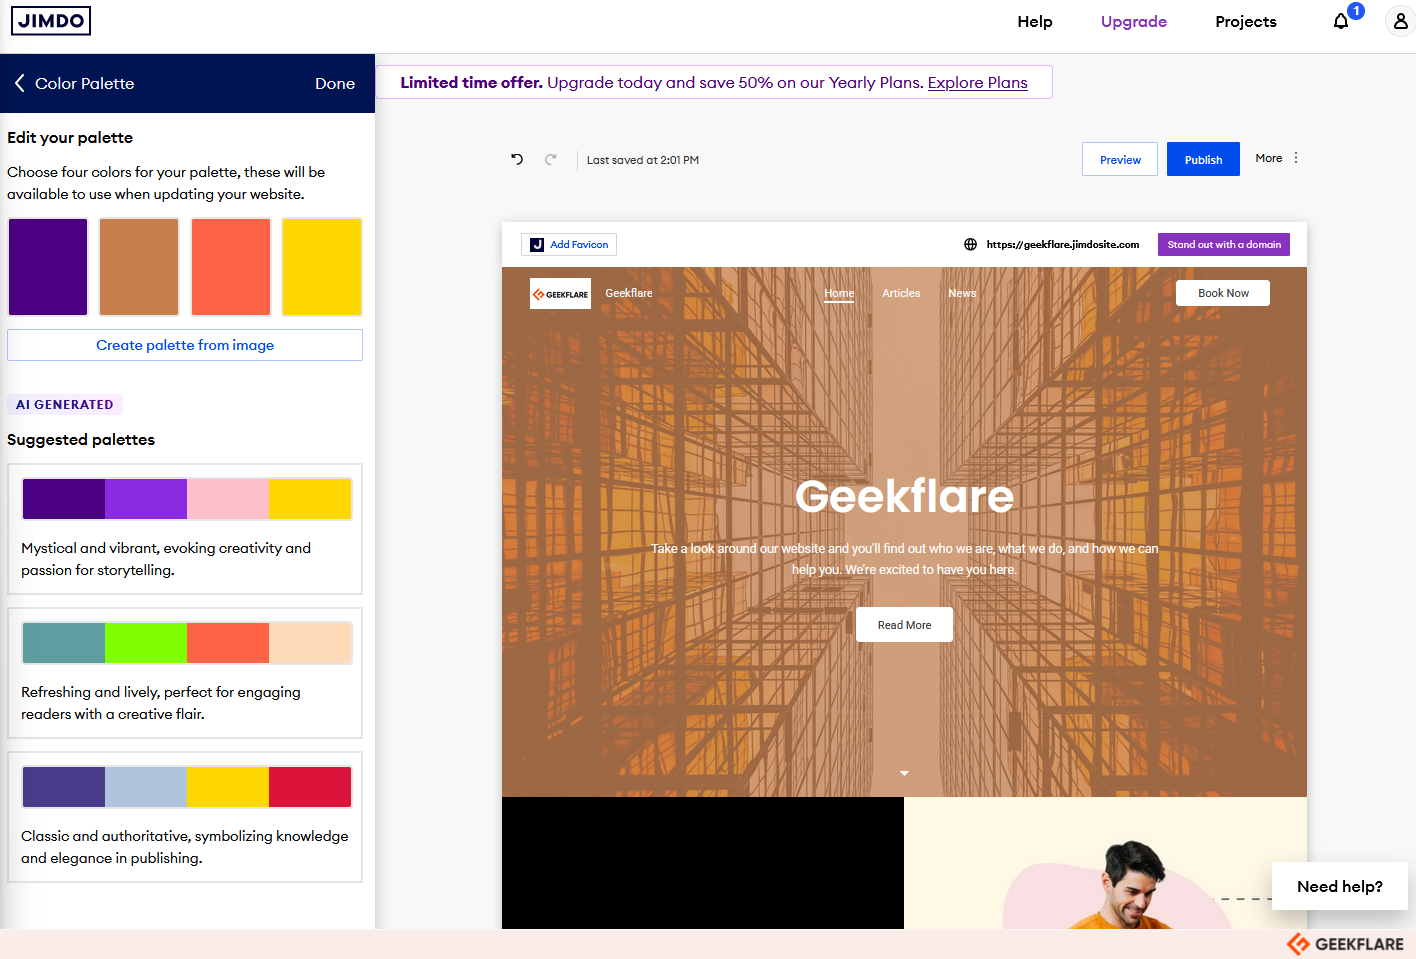Image resolution: width=1416 pixels, height=959 pixels.
Task: Click the Geekflare site name text
Action: click(629, 293)
